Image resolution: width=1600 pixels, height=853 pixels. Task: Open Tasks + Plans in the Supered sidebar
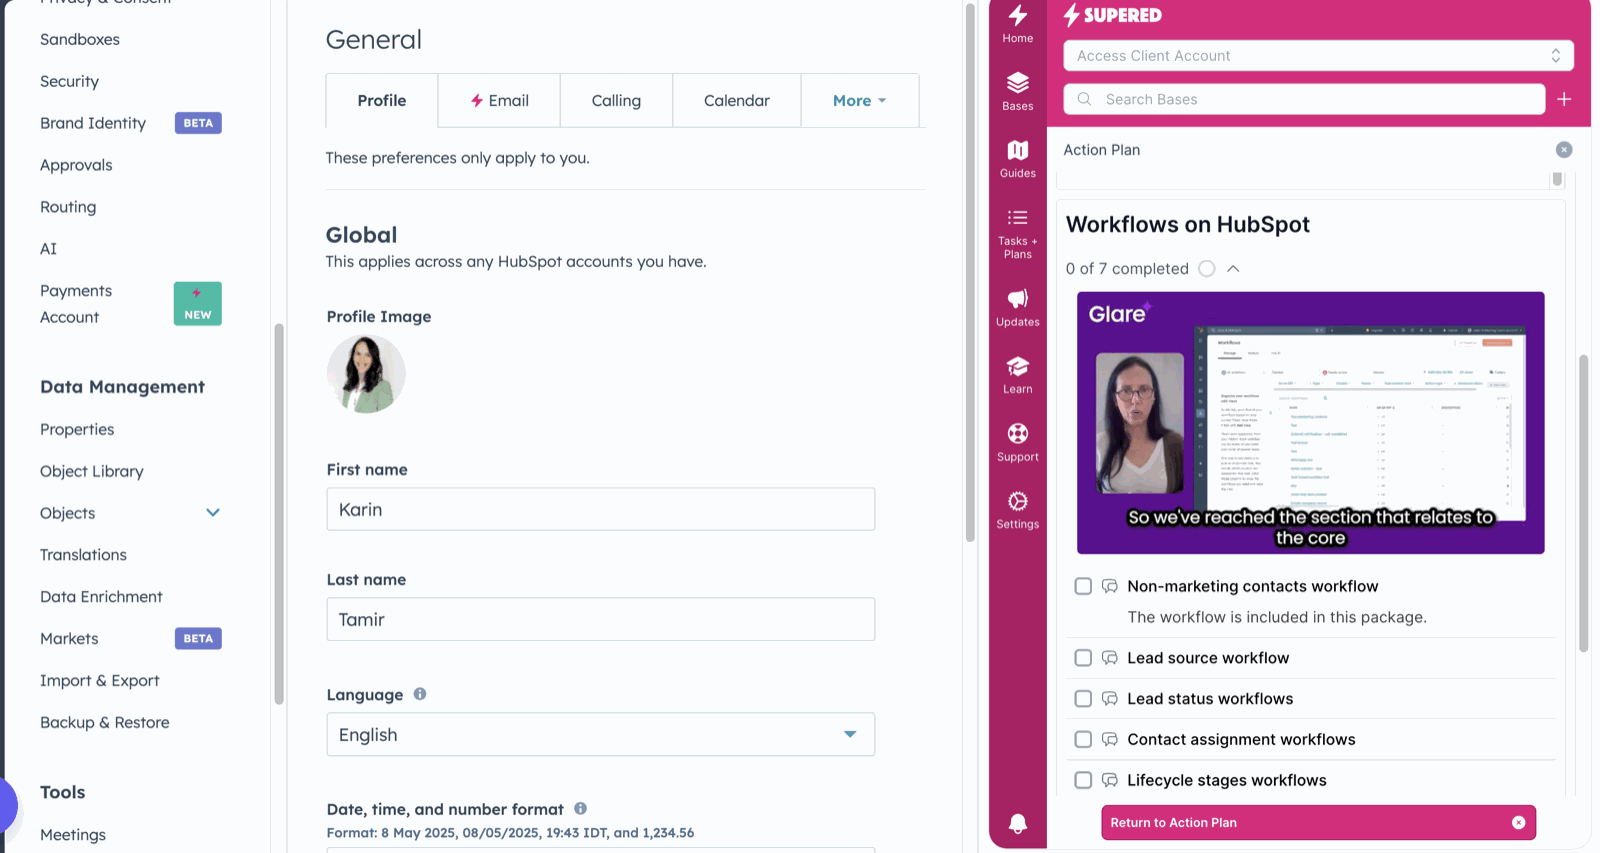[1017, 234]
